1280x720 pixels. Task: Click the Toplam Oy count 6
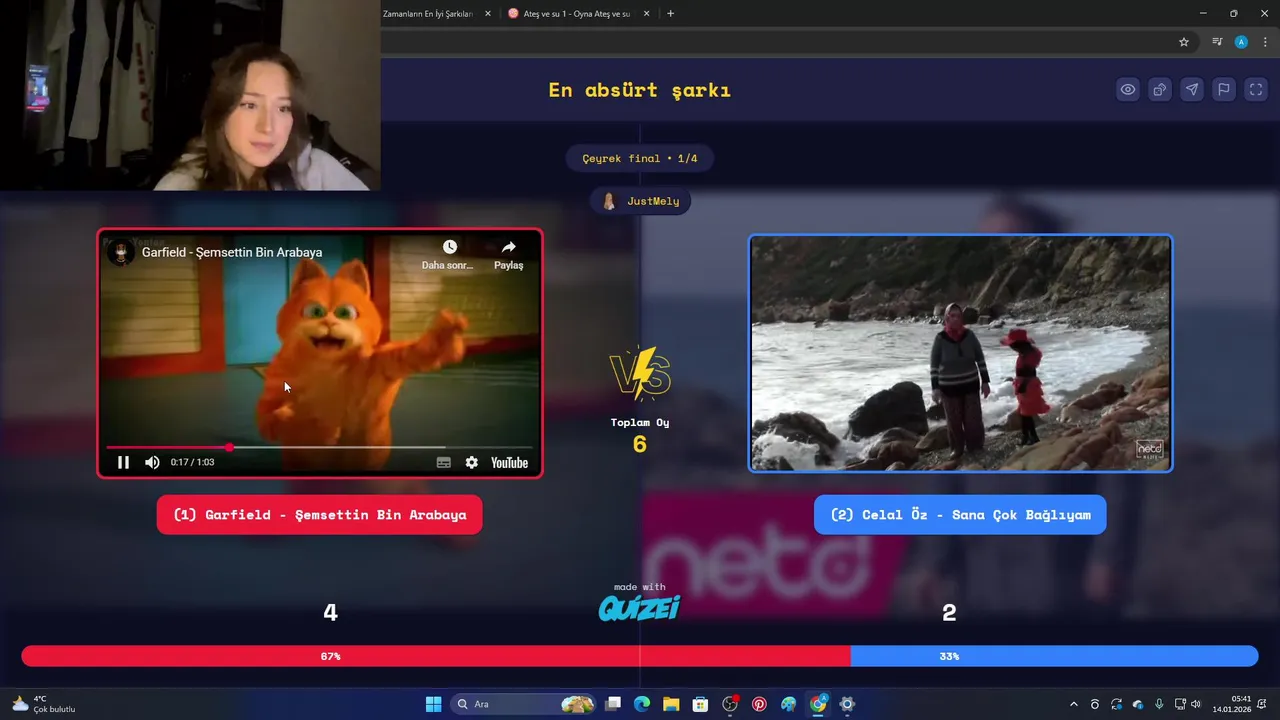pyautogui.click(x=640, y=444)
